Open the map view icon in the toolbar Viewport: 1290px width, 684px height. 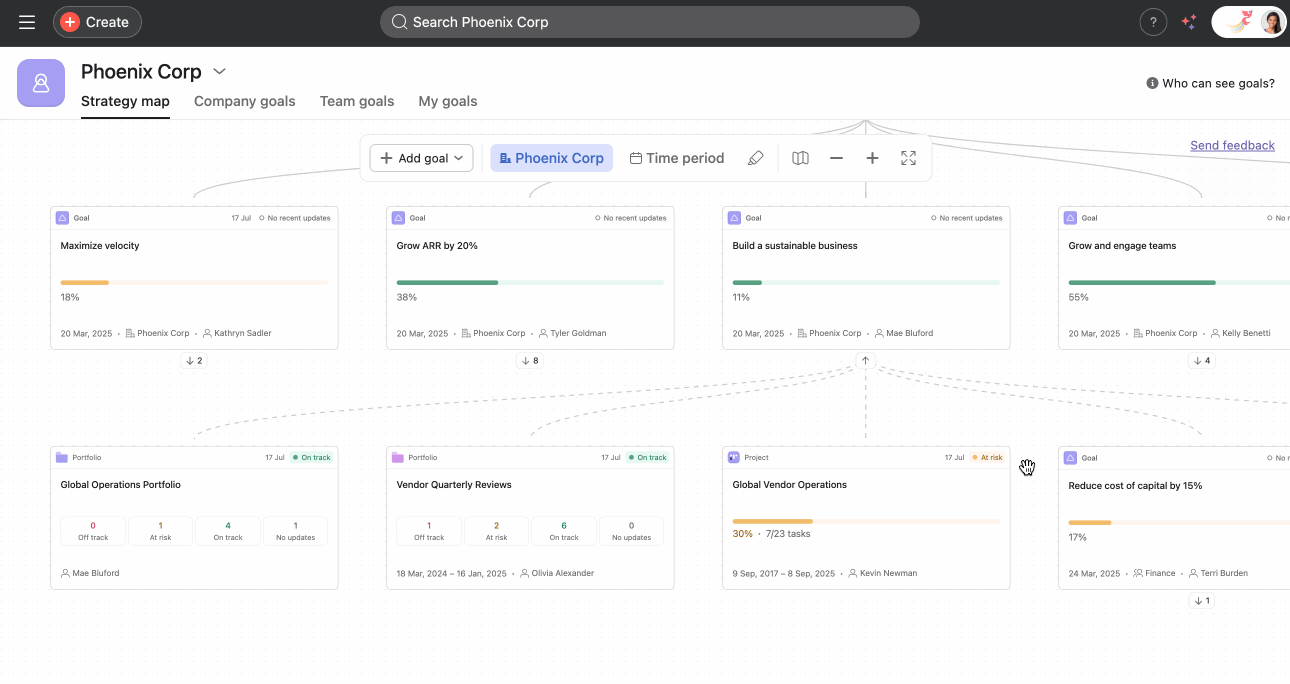pos(800,157)
